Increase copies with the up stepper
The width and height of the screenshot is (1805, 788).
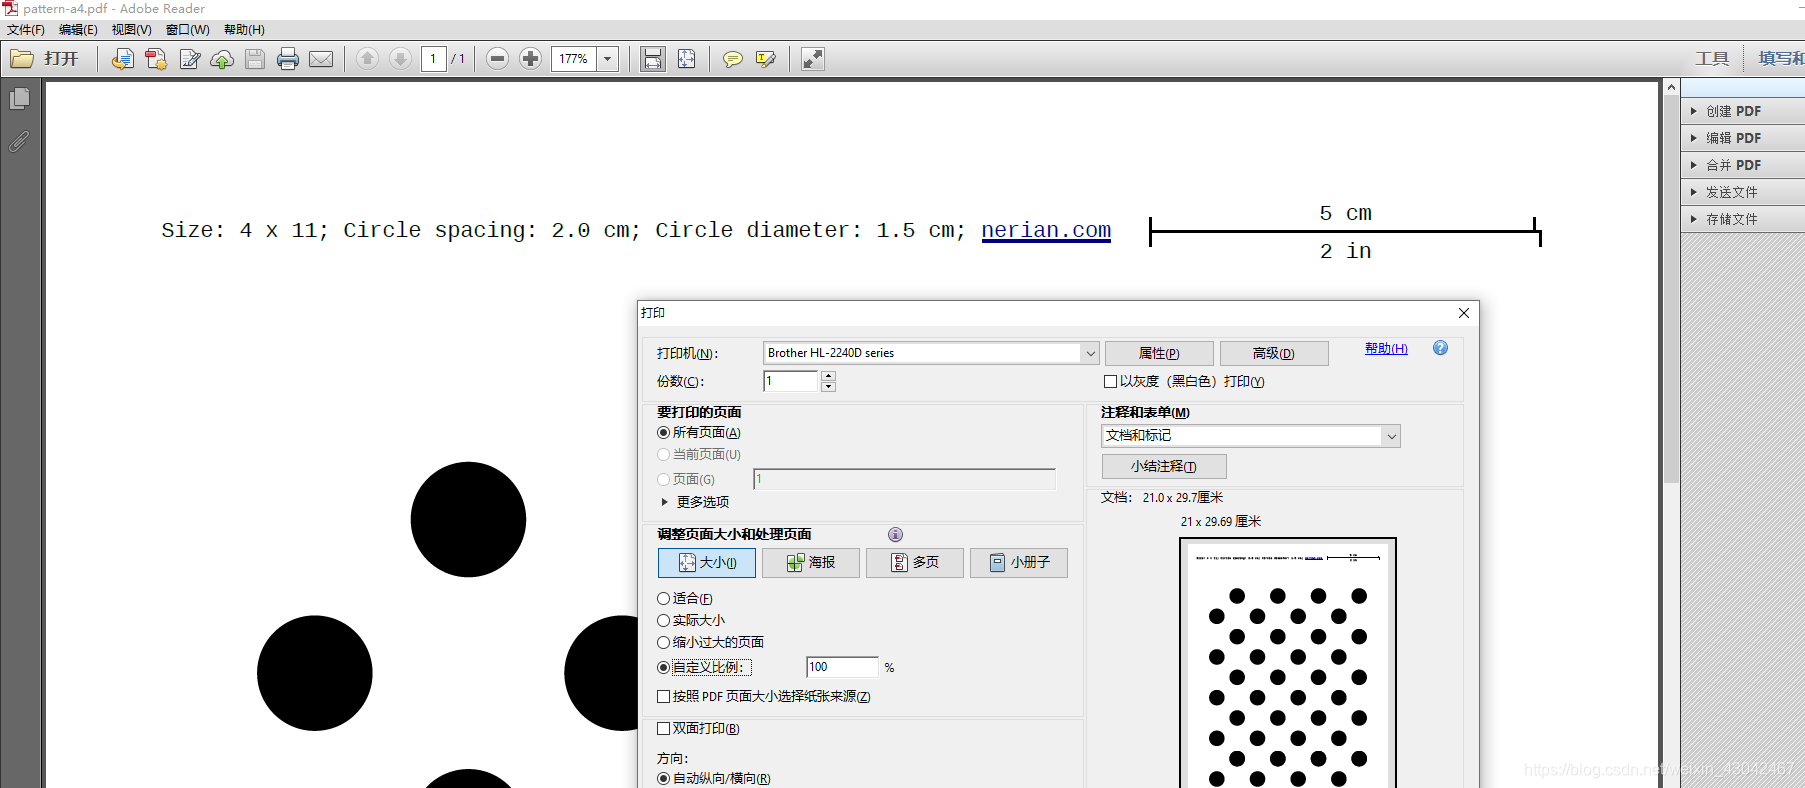[828, 376]
